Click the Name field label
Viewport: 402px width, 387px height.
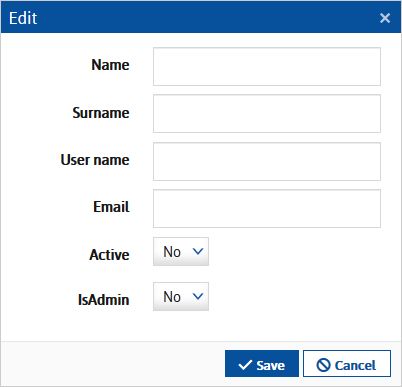pyautogui.click(x=110, y=65)
